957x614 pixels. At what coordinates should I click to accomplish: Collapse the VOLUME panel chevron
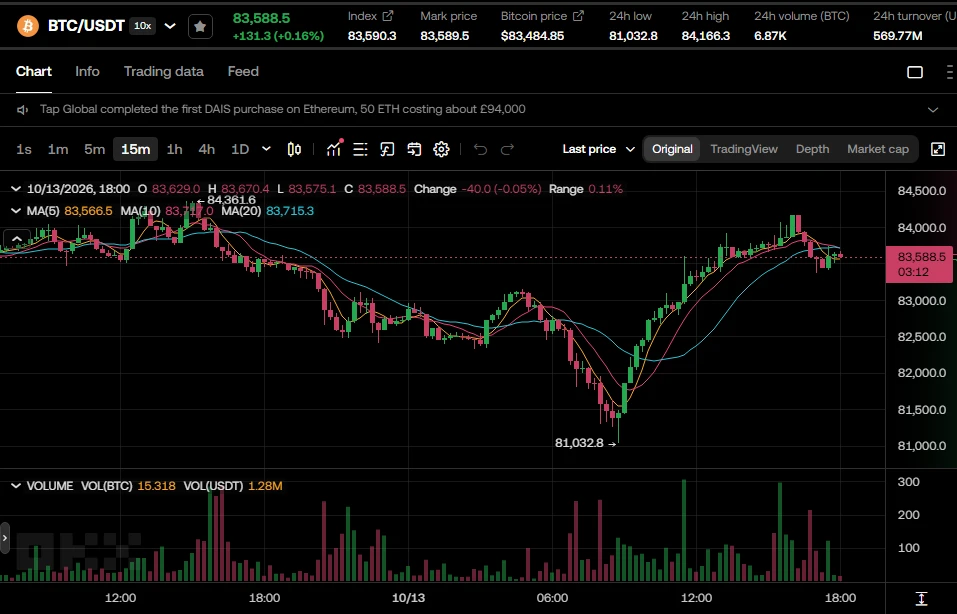[x=16, y=486]
